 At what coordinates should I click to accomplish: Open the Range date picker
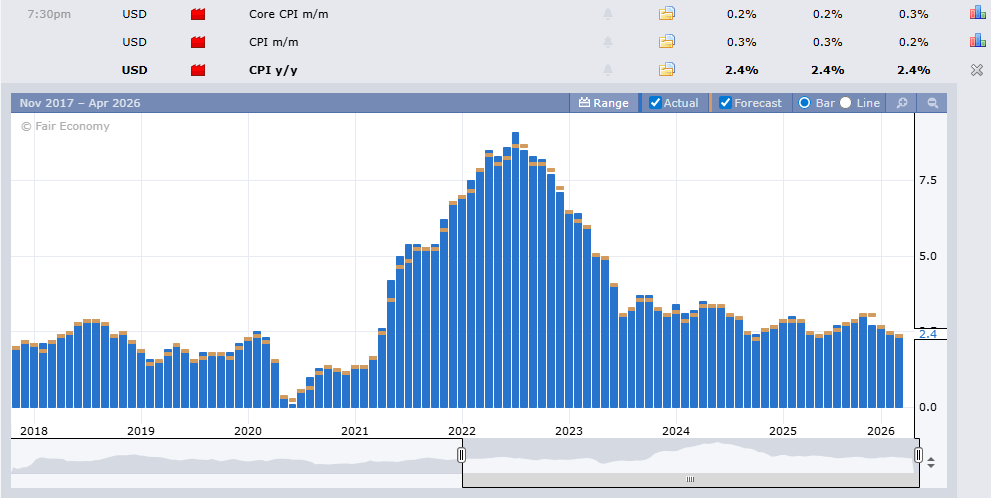[x=604, y=103]
